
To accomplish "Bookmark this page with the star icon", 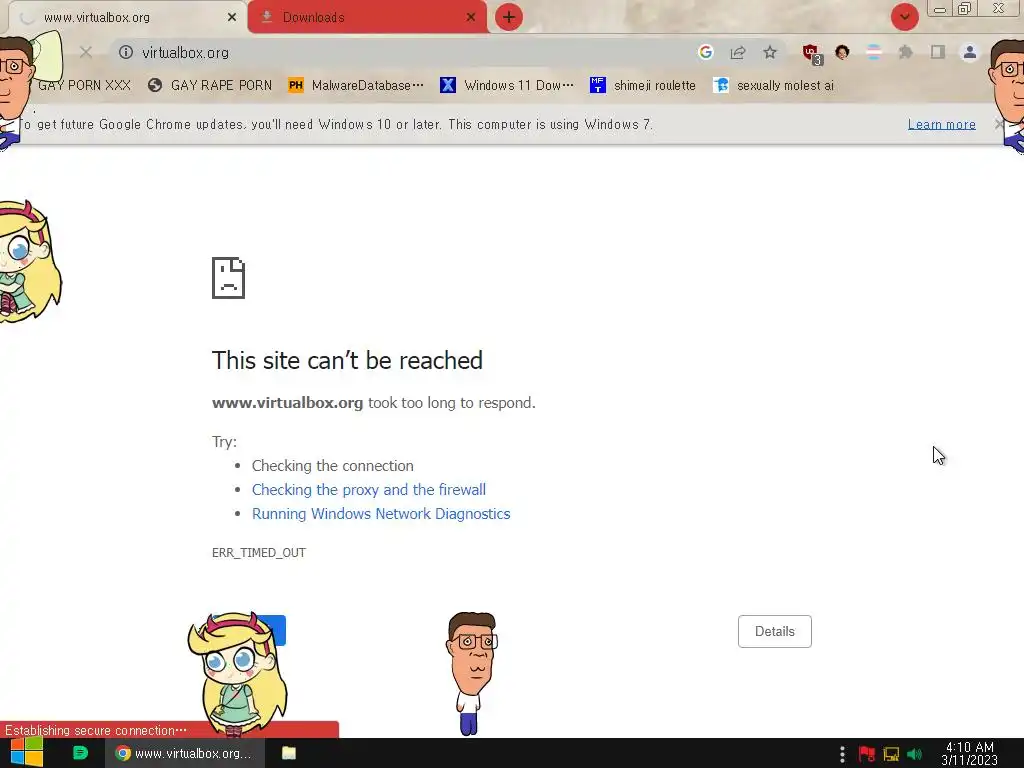I will tap(770, 52).
